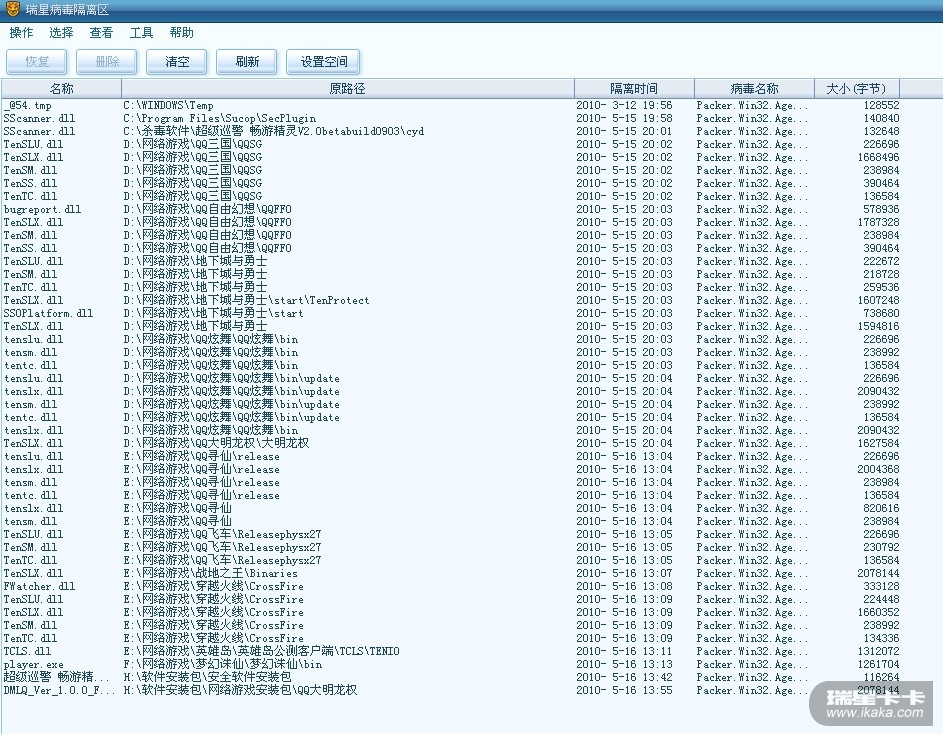
Task: Select FWatcher.dll file entry
Action: (x=40, y=586)
